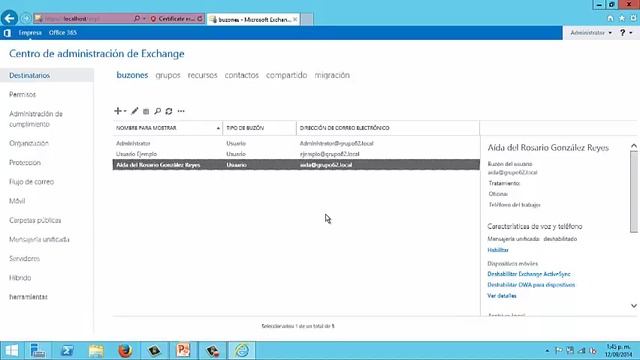
Task: Click Deshabilitar OWA para dispositivos link
Action: (531, 284)
